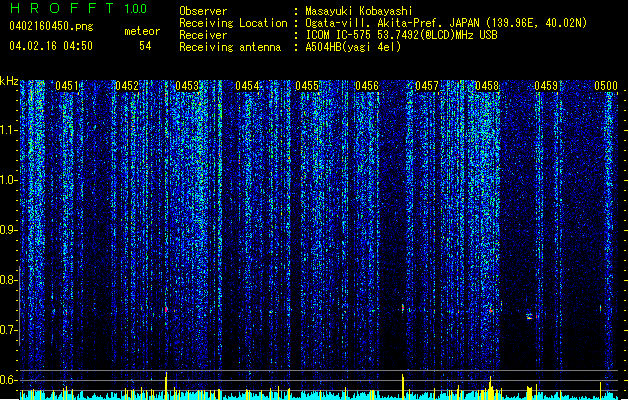This screenshot has width=629, height=400.
Task: Click the tall yellow spike below 0457
Action: click(403, 386)
